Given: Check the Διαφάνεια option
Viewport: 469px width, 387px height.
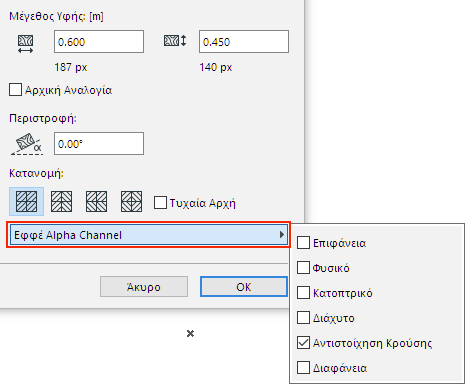Looking at the screenshot, I should pyautogui.click(x=303, y=368).
